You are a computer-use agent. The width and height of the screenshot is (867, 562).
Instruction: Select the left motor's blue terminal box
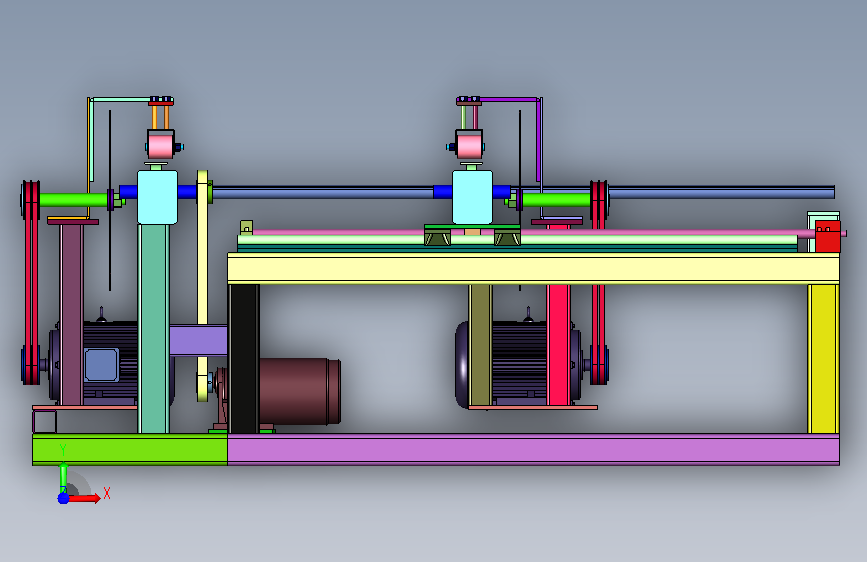(101, 365)
